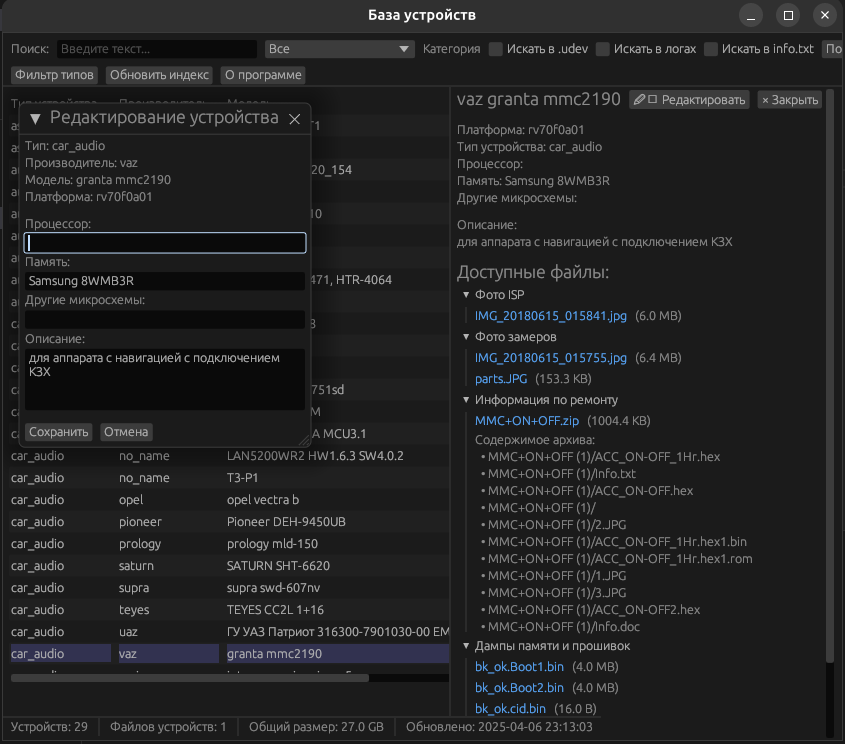Save device changes with Сохранить
The height and width of the screenshot is (744, 845).
coord(58,432)
